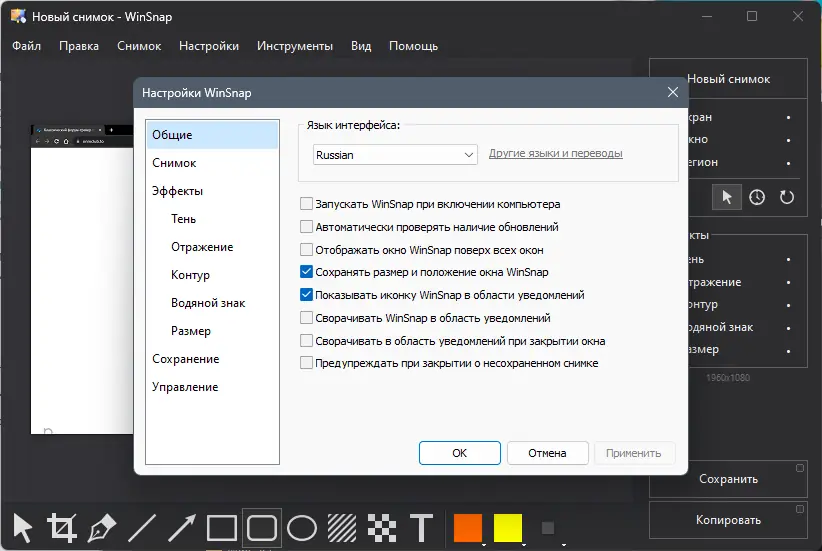This screenshot has height=551, width=822.
Task: Enable launching WinSnap at computer startup
Action: click(307, 204)
